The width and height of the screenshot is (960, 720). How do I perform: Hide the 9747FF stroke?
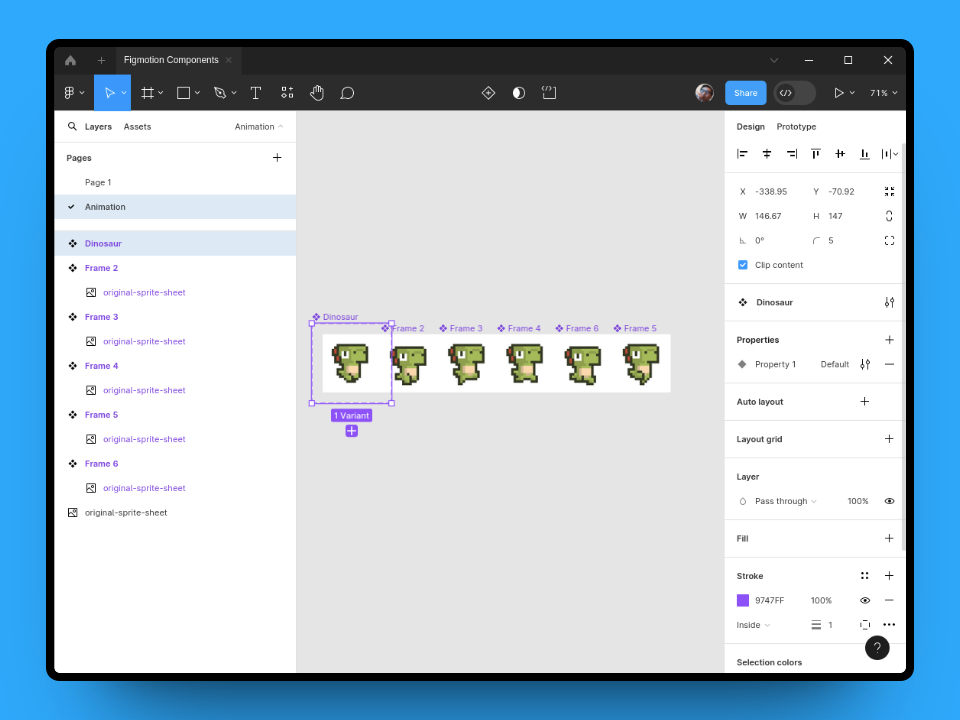(x=864, y=600)
